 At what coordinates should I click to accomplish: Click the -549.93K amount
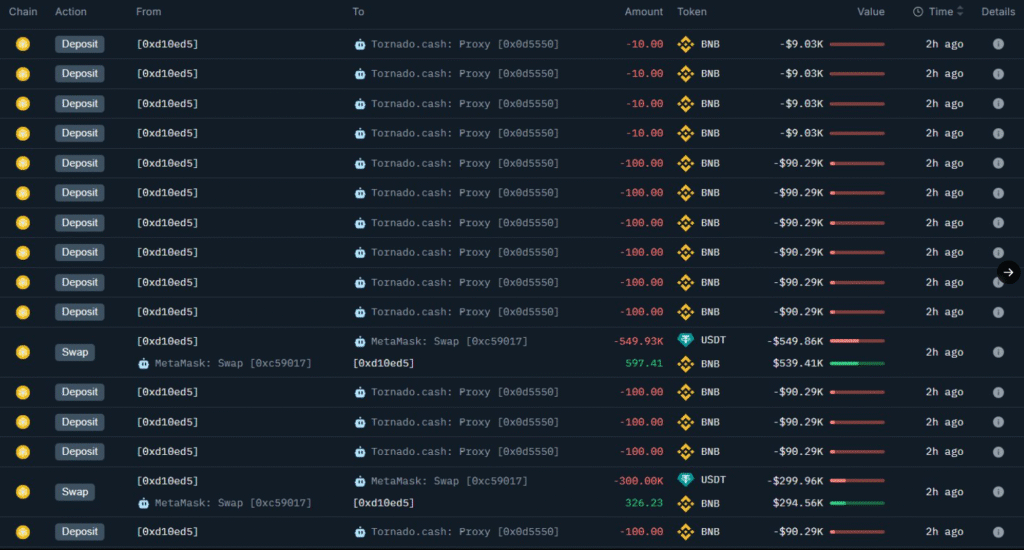coord(638,341)
